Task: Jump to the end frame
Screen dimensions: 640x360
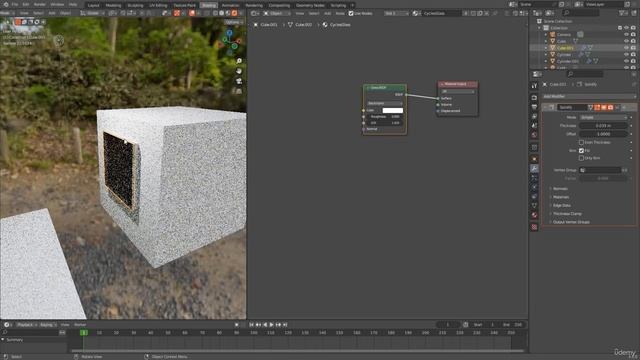Action: 285,324
